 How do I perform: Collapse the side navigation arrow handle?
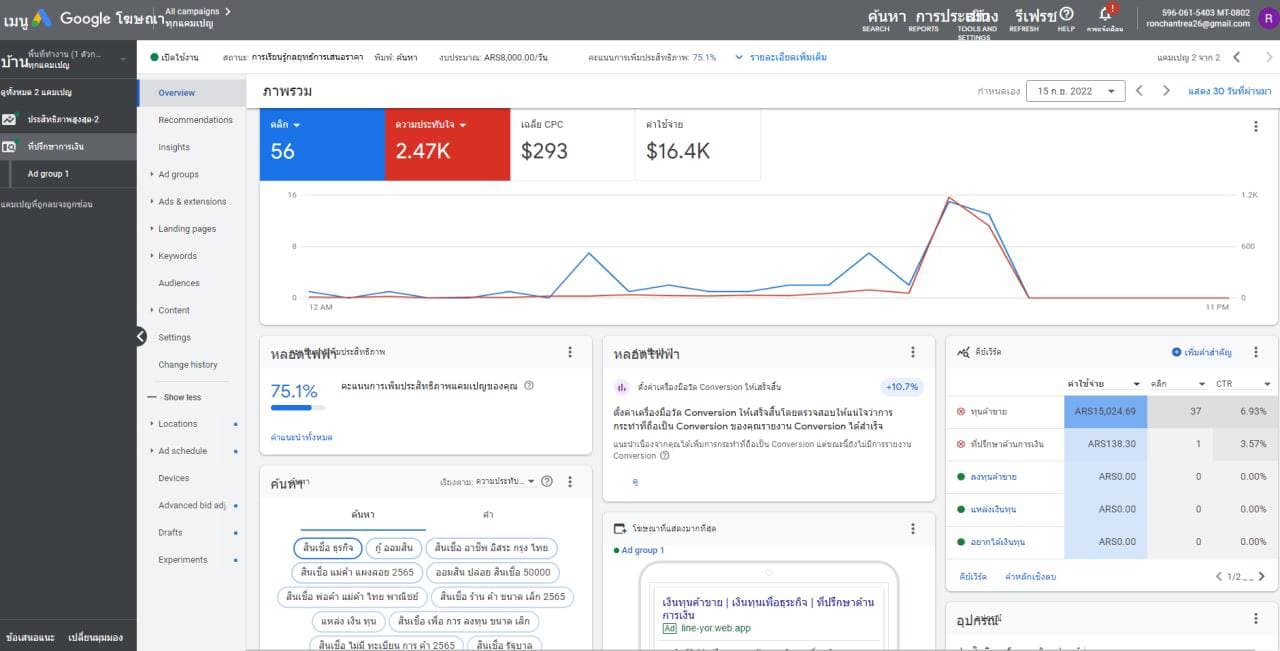click(141, 337)
